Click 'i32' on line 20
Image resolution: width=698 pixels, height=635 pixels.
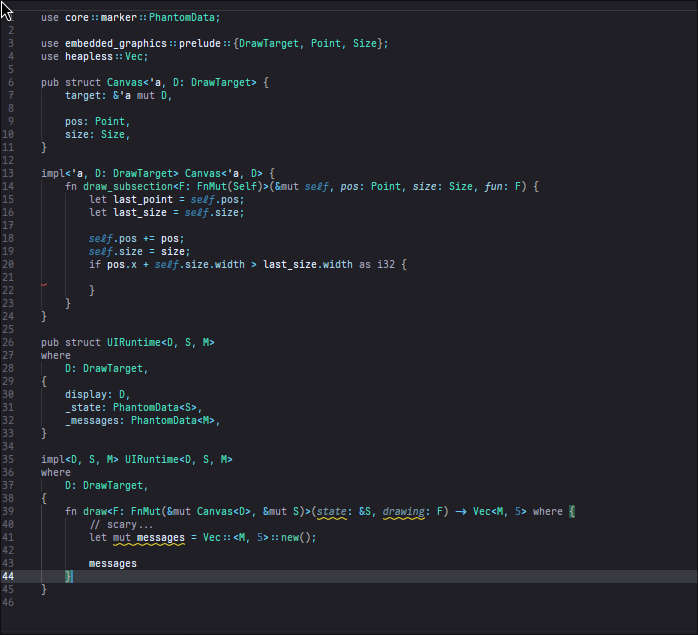point(386,265)
